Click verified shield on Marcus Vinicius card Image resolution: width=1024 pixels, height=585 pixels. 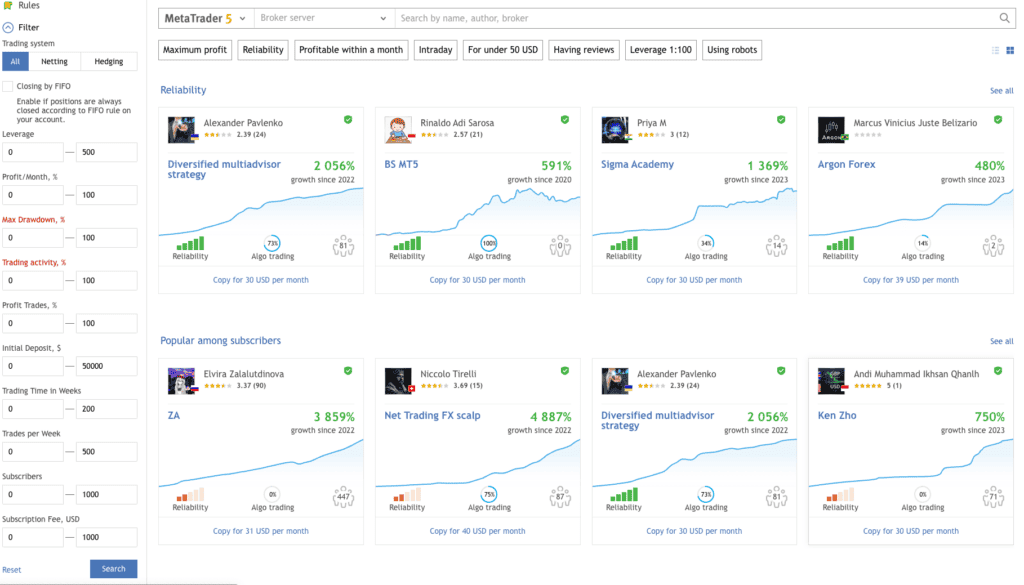click(x=997, y=119)
